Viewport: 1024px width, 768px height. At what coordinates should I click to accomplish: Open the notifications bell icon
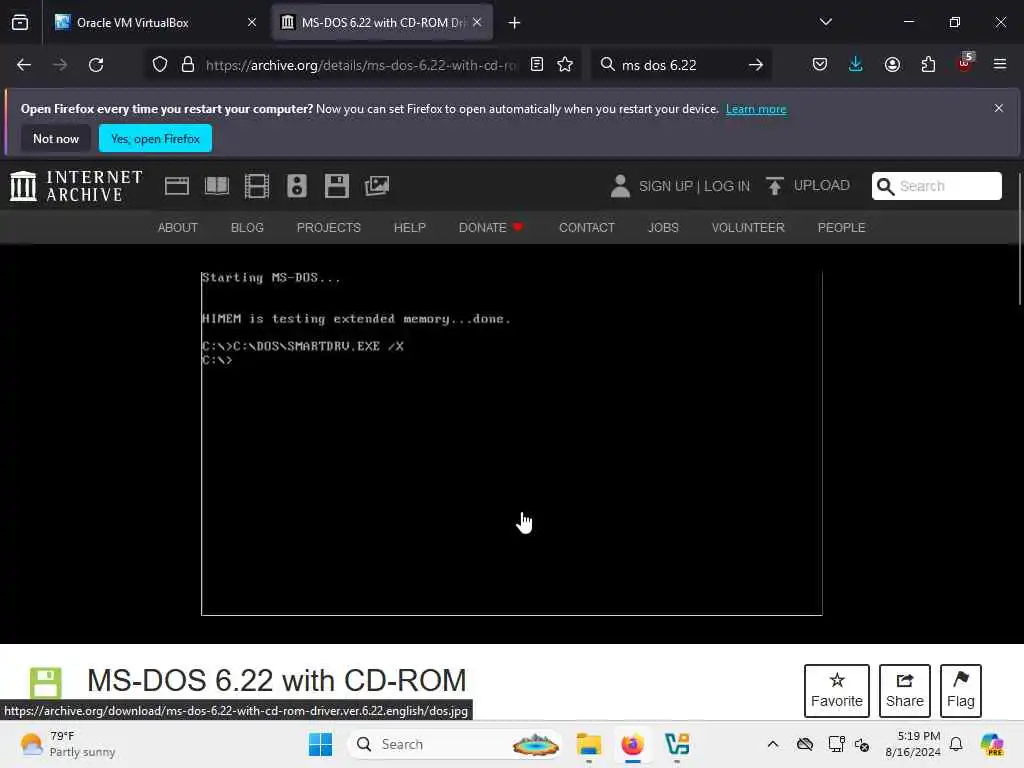(956, 744)
